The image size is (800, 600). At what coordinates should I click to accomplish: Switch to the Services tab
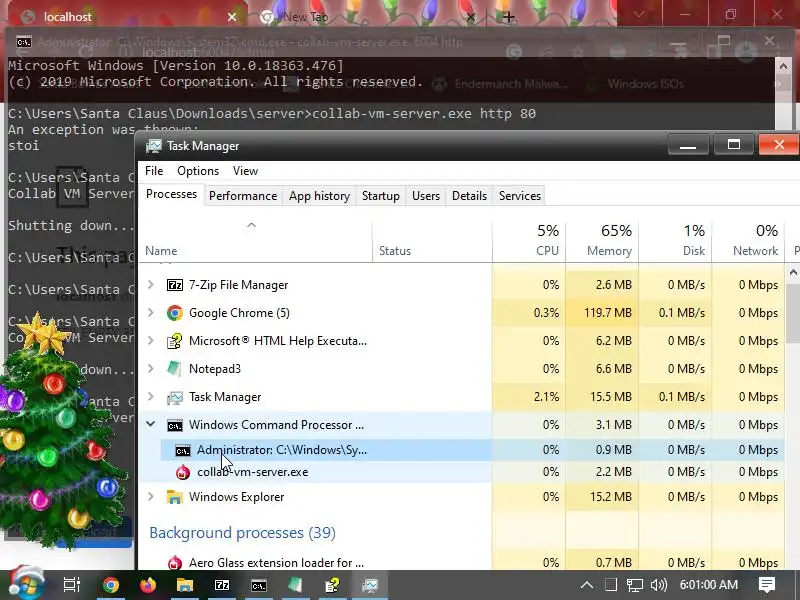click(520, 196)
